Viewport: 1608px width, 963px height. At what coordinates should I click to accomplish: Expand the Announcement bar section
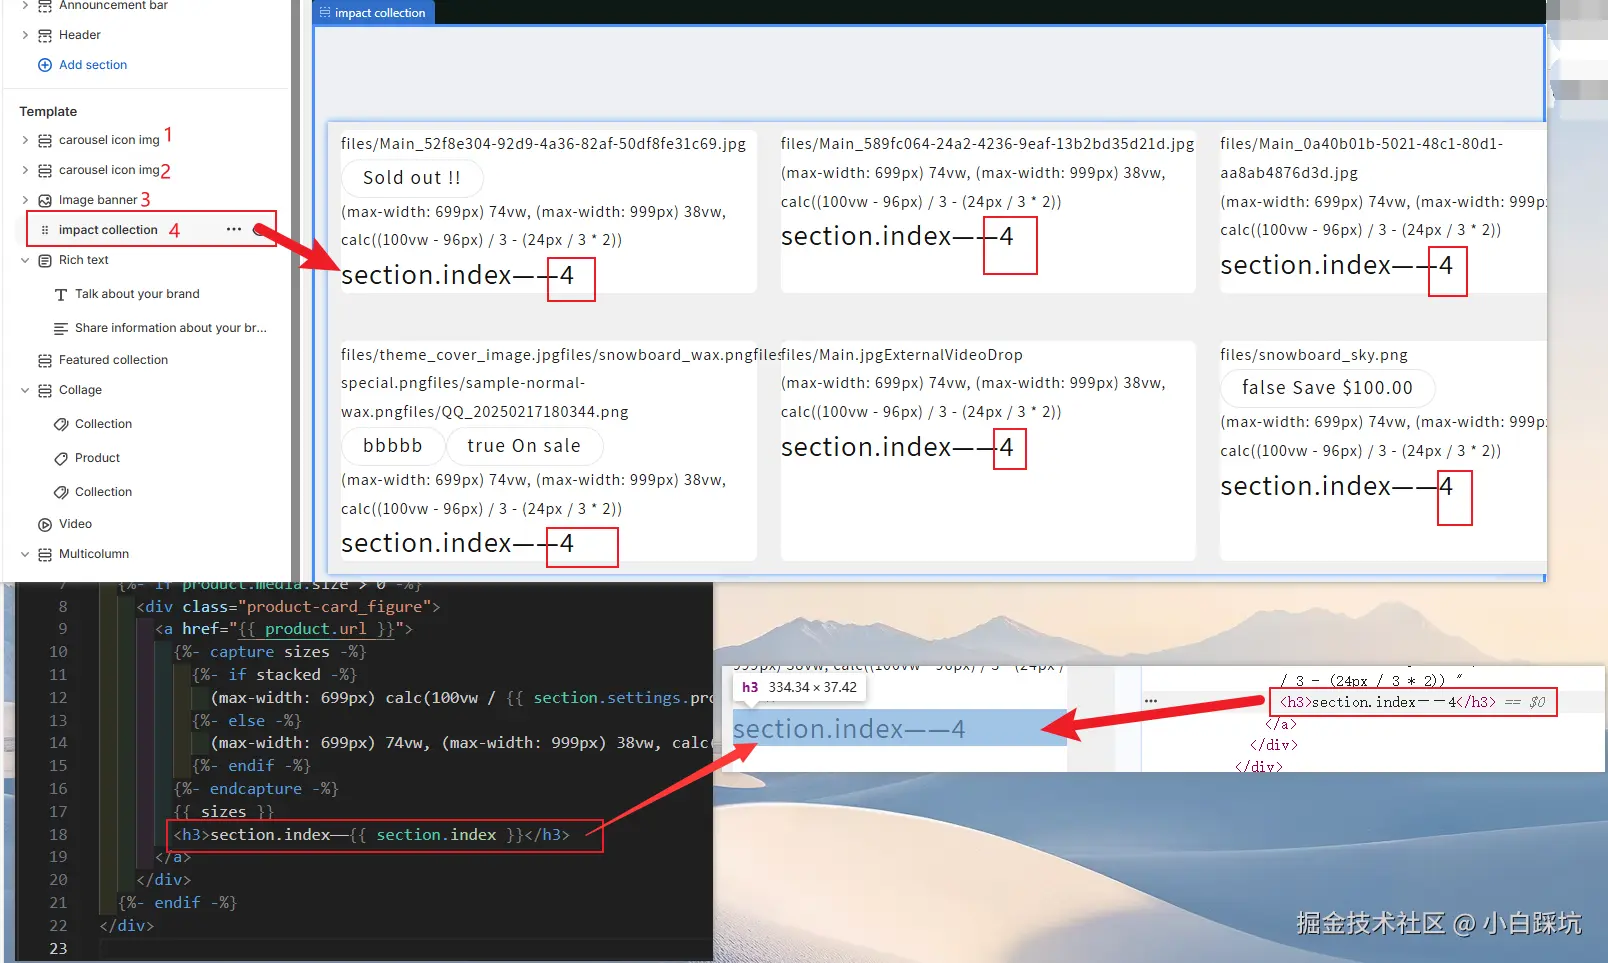25,6
